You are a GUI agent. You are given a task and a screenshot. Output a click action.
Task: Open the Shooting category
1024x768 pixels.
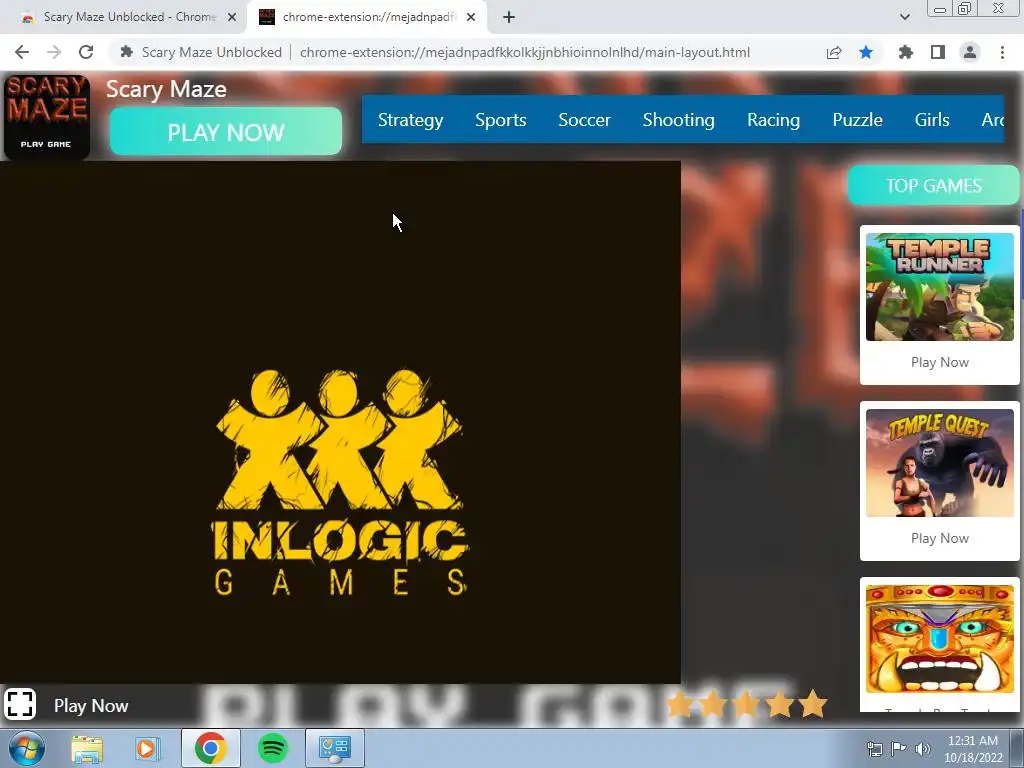click(x=678, y=120)
